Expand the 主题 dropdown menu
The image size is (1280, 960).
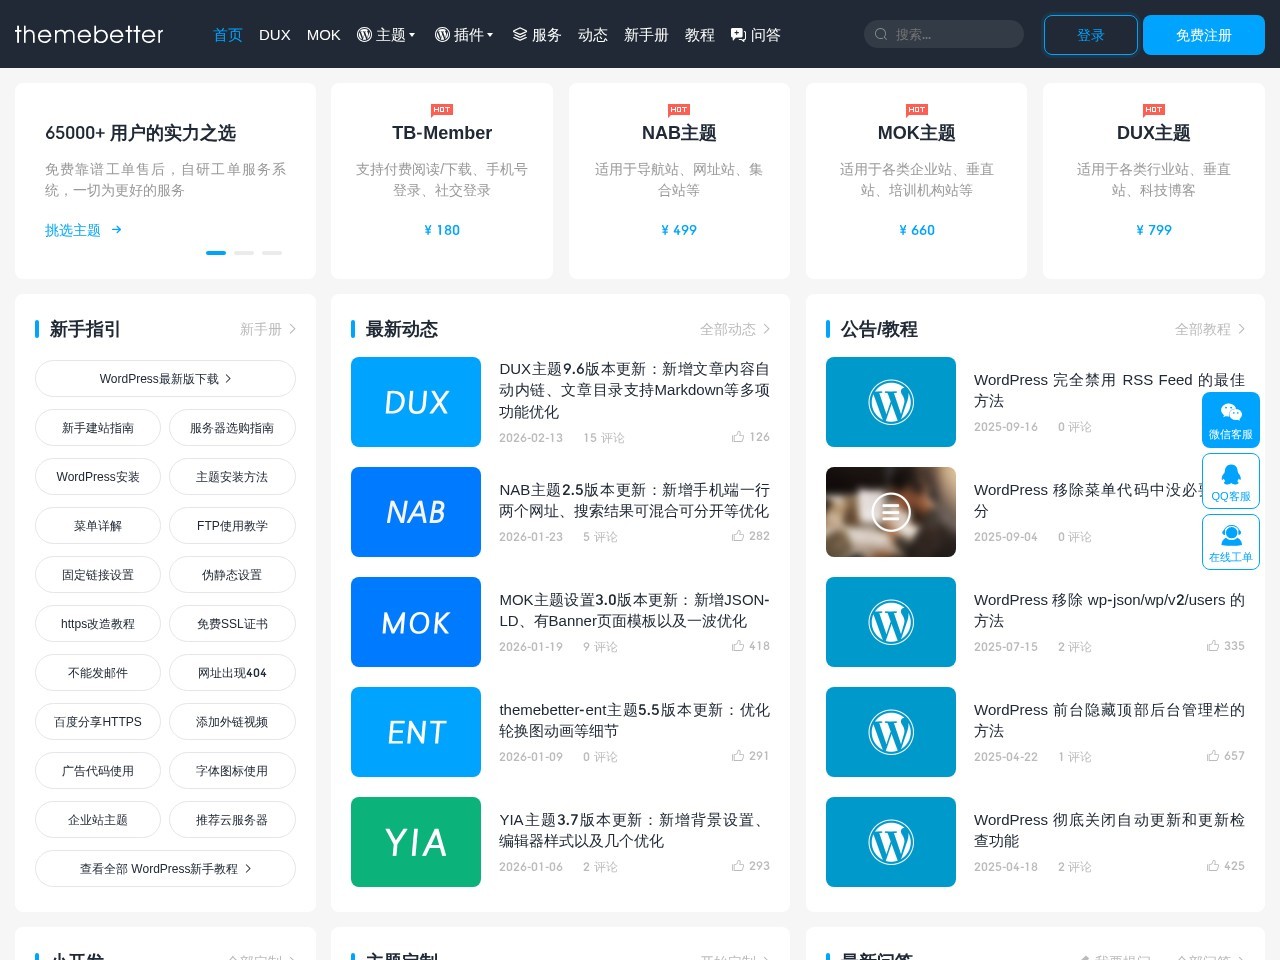386,35
